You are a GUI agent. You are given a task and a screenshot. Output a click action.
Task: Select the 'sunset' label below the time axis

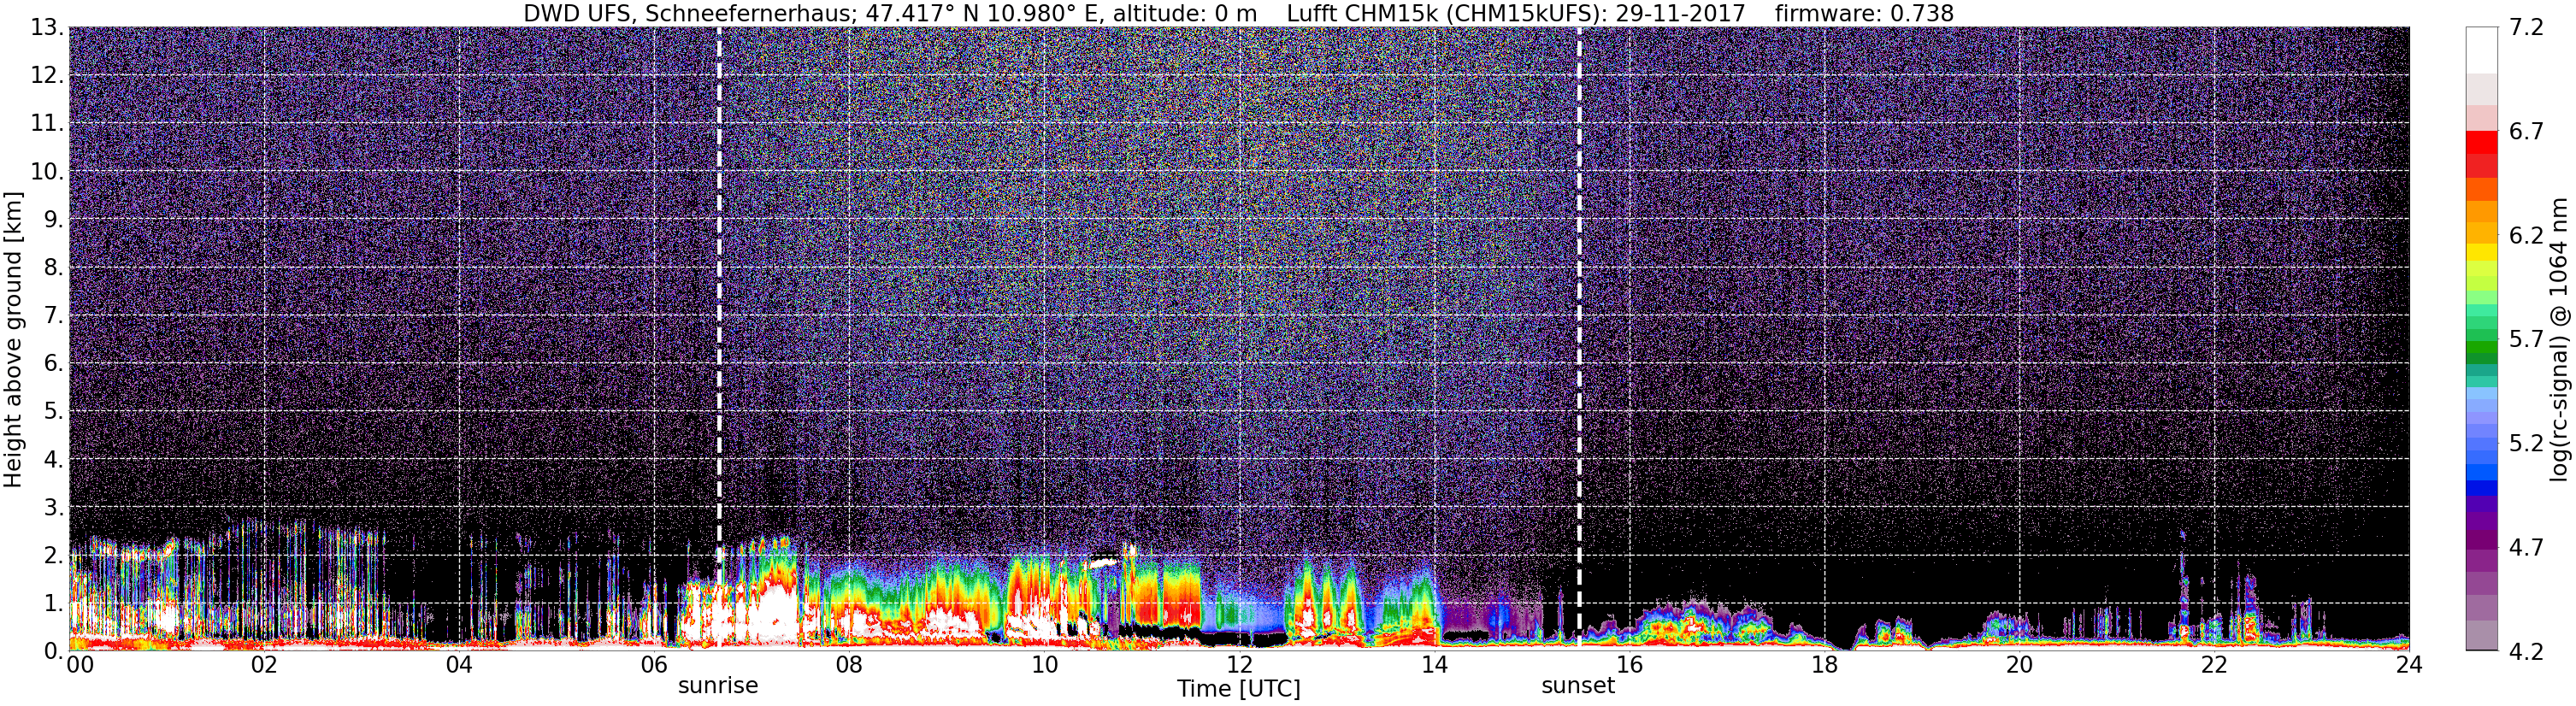(x=1578, y=686)
